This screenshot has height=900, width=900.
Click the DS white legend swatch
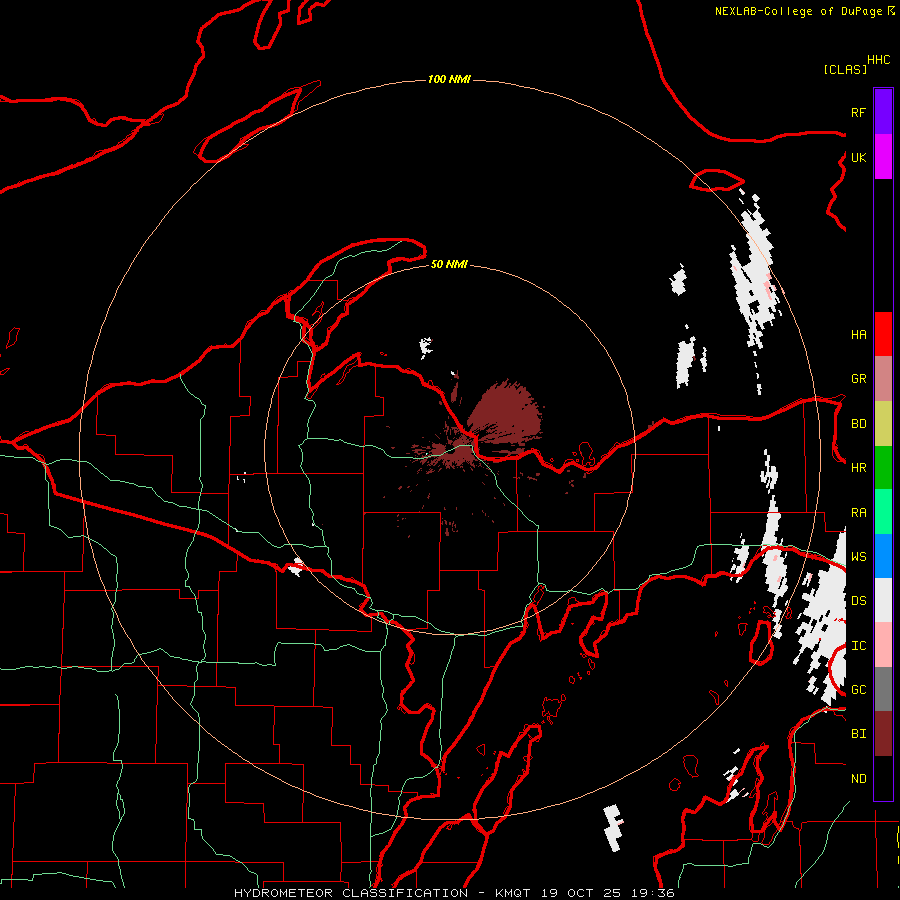[x=883, y=600]
